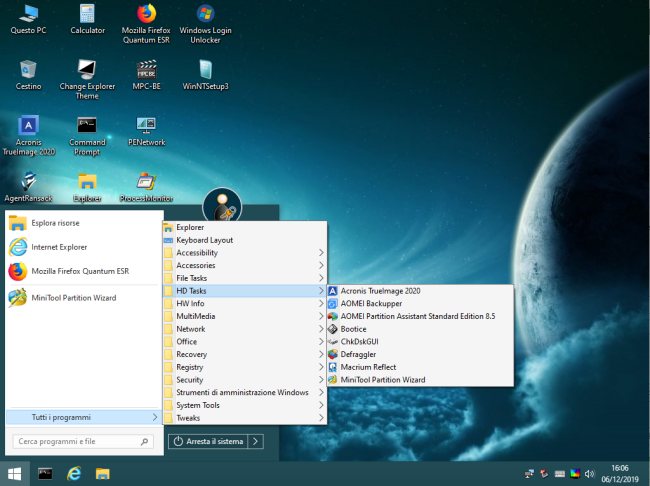Launch Internet Explorer from start menu list
The width and height of the screenshot is (650, 486).
tap(85, 247)
